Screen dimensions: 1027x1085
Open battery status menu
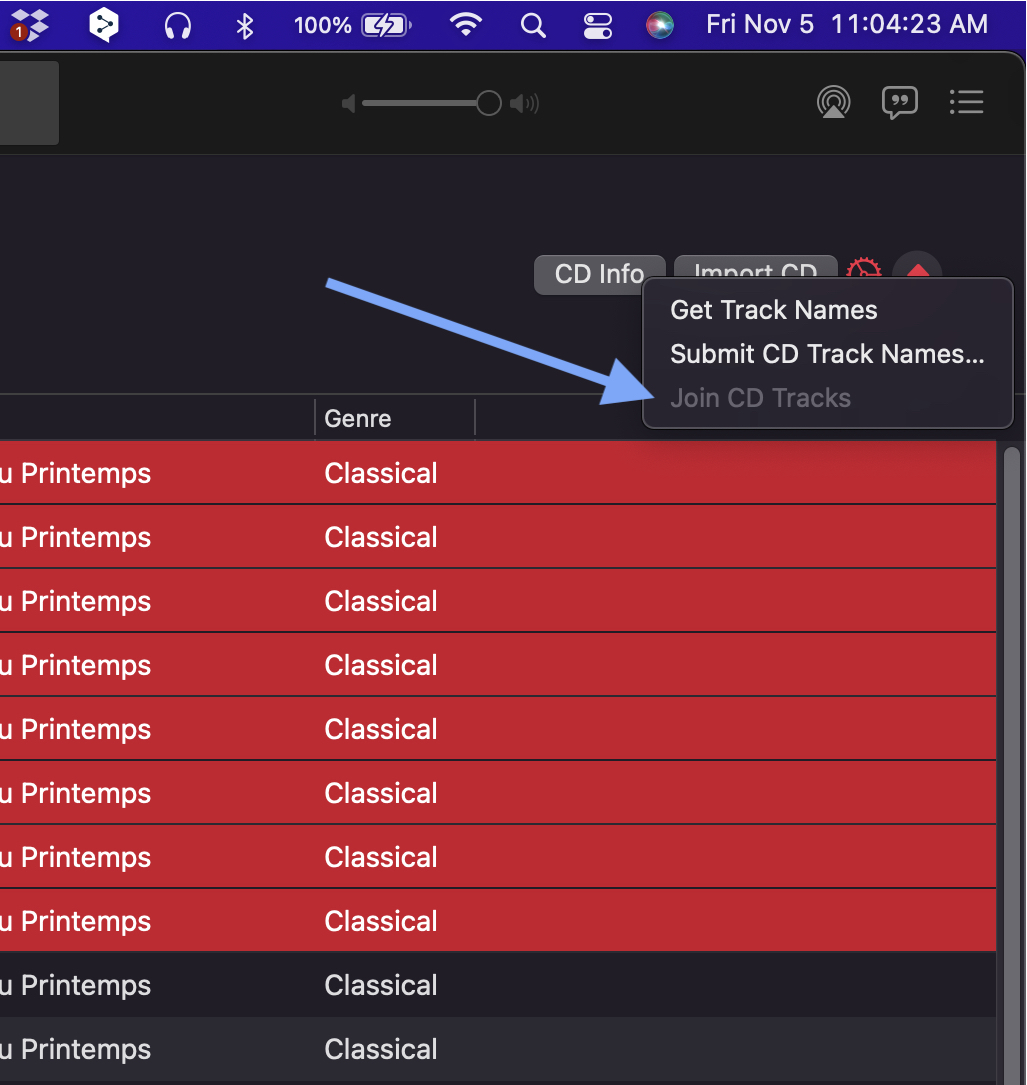pyautogui.click(x=353, y=26)
